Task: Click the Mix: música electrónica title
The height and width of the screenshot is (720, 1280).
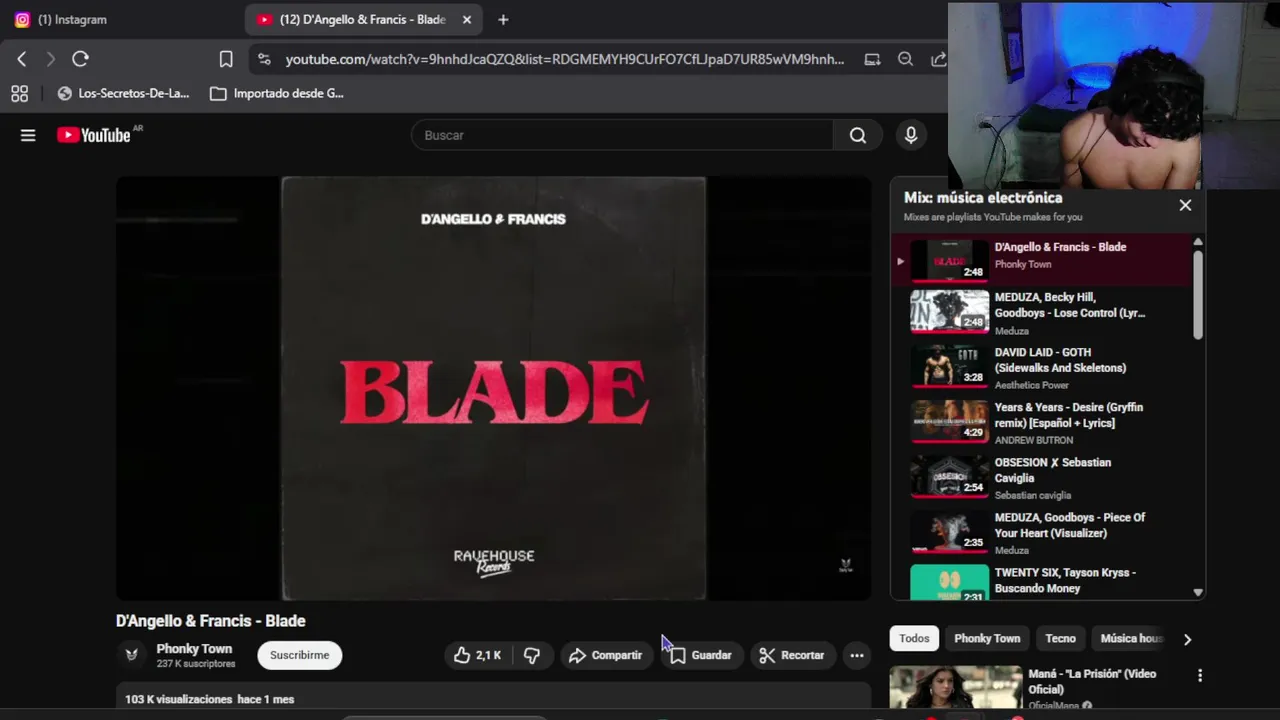Action: [x=983, y=198]
